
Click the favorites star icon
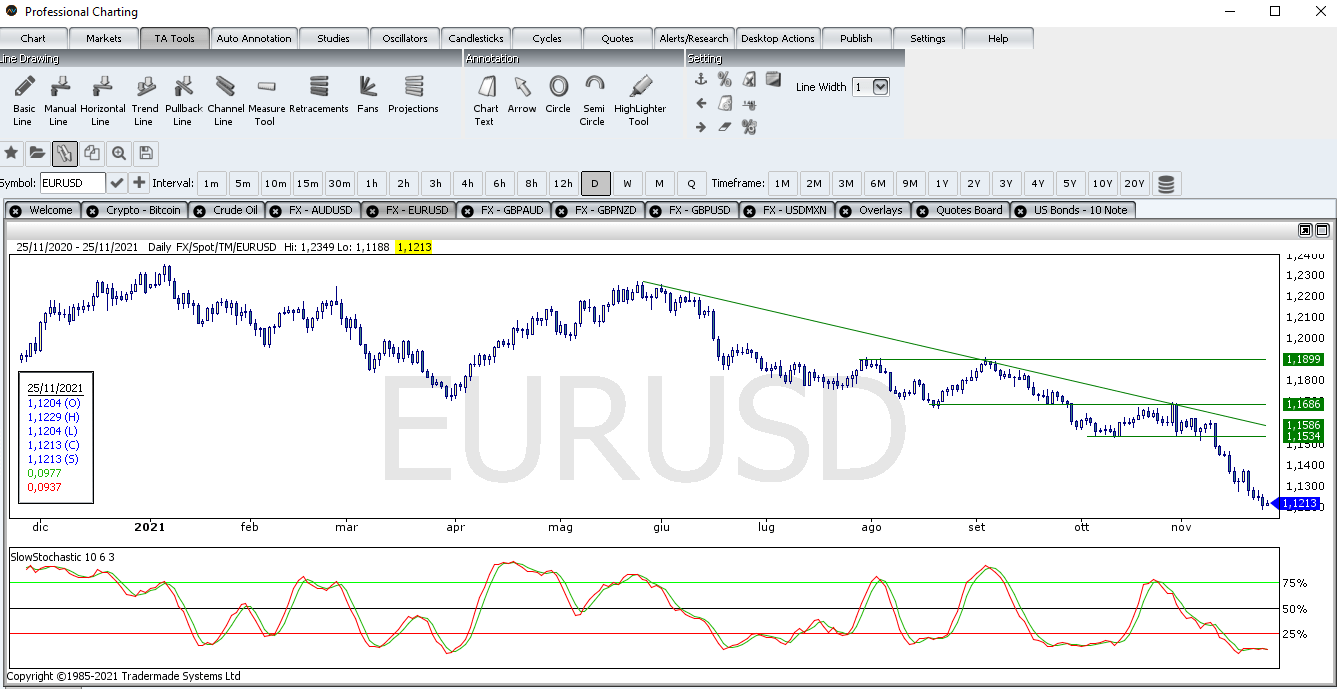pyautogui.click(x=11, y=153)
